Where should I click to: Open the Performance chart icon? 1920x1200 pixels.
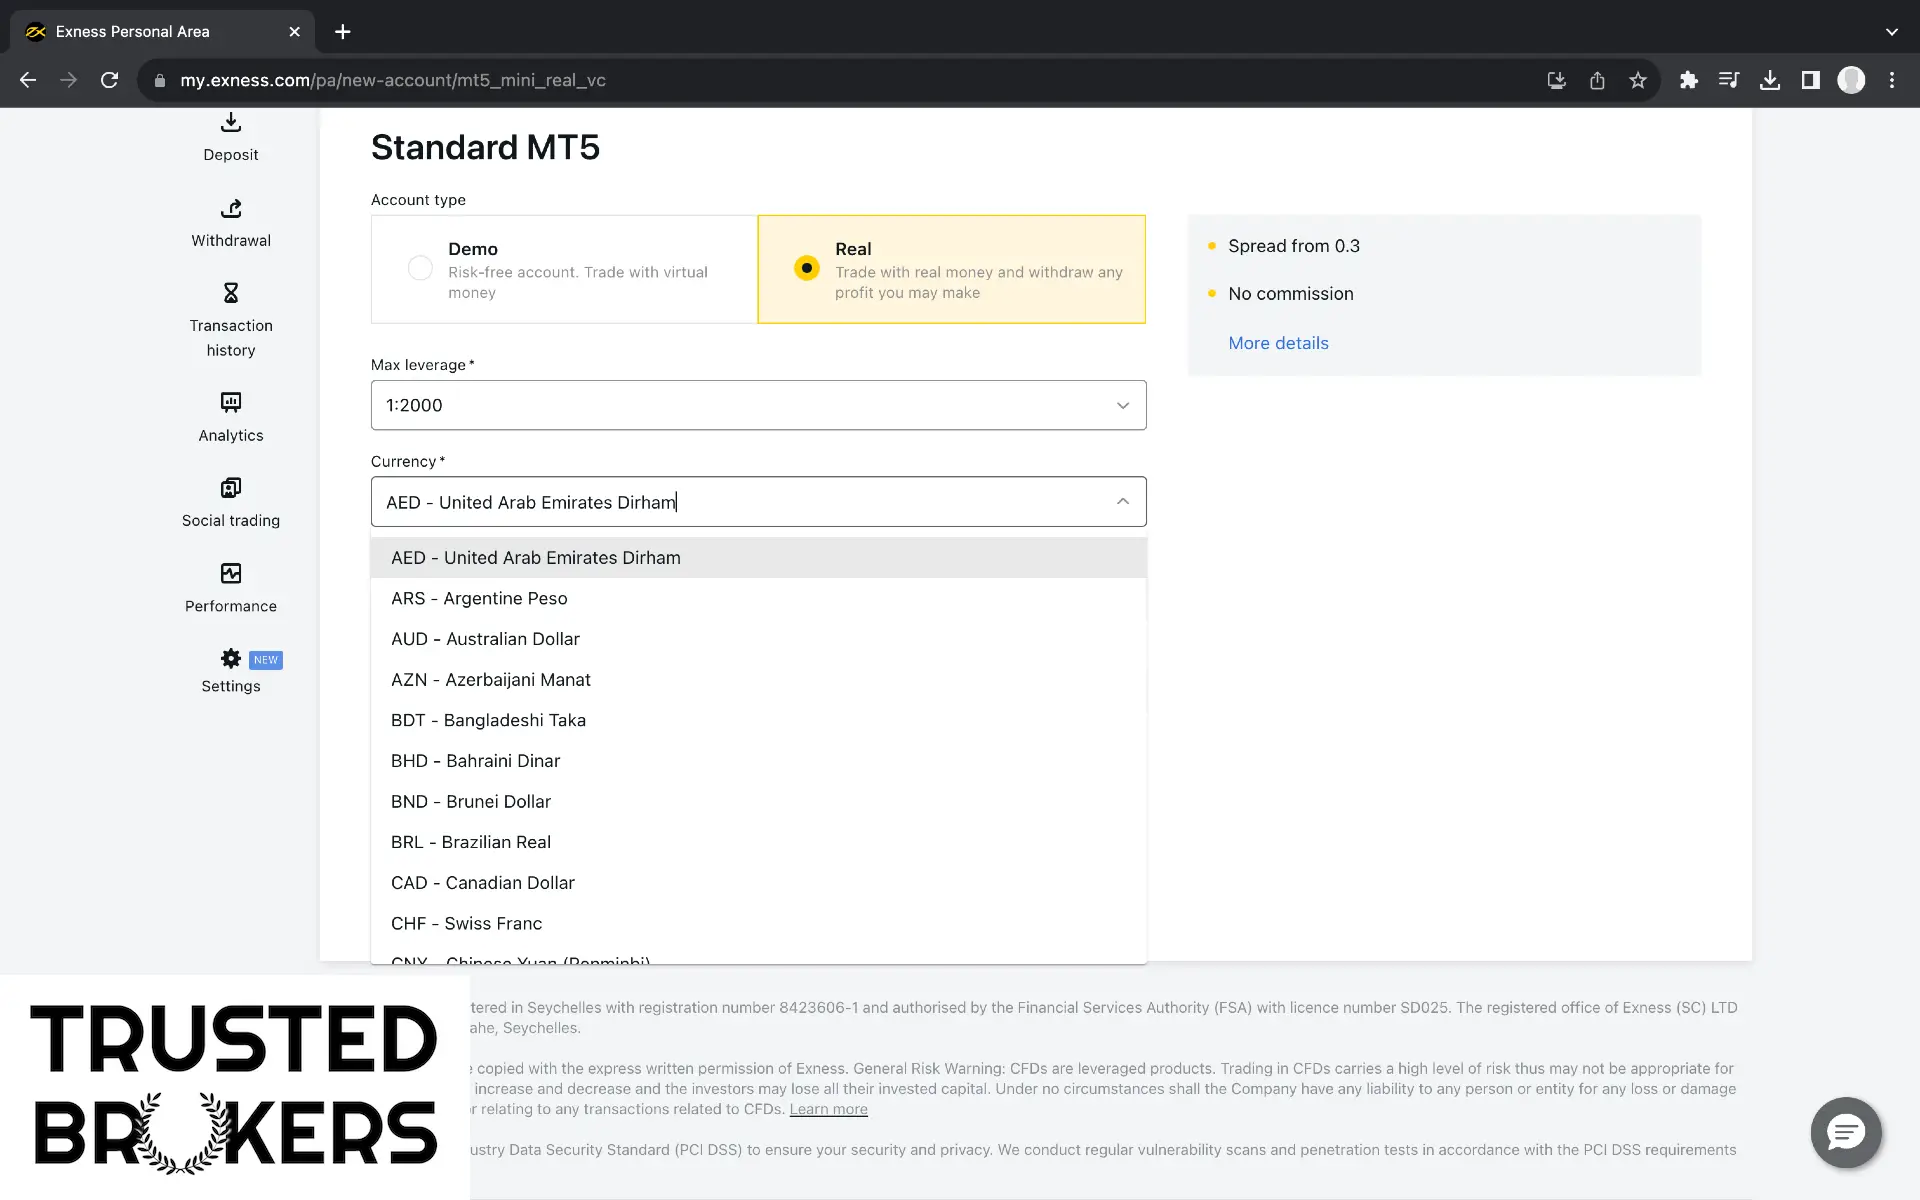(x=231, y=573)
